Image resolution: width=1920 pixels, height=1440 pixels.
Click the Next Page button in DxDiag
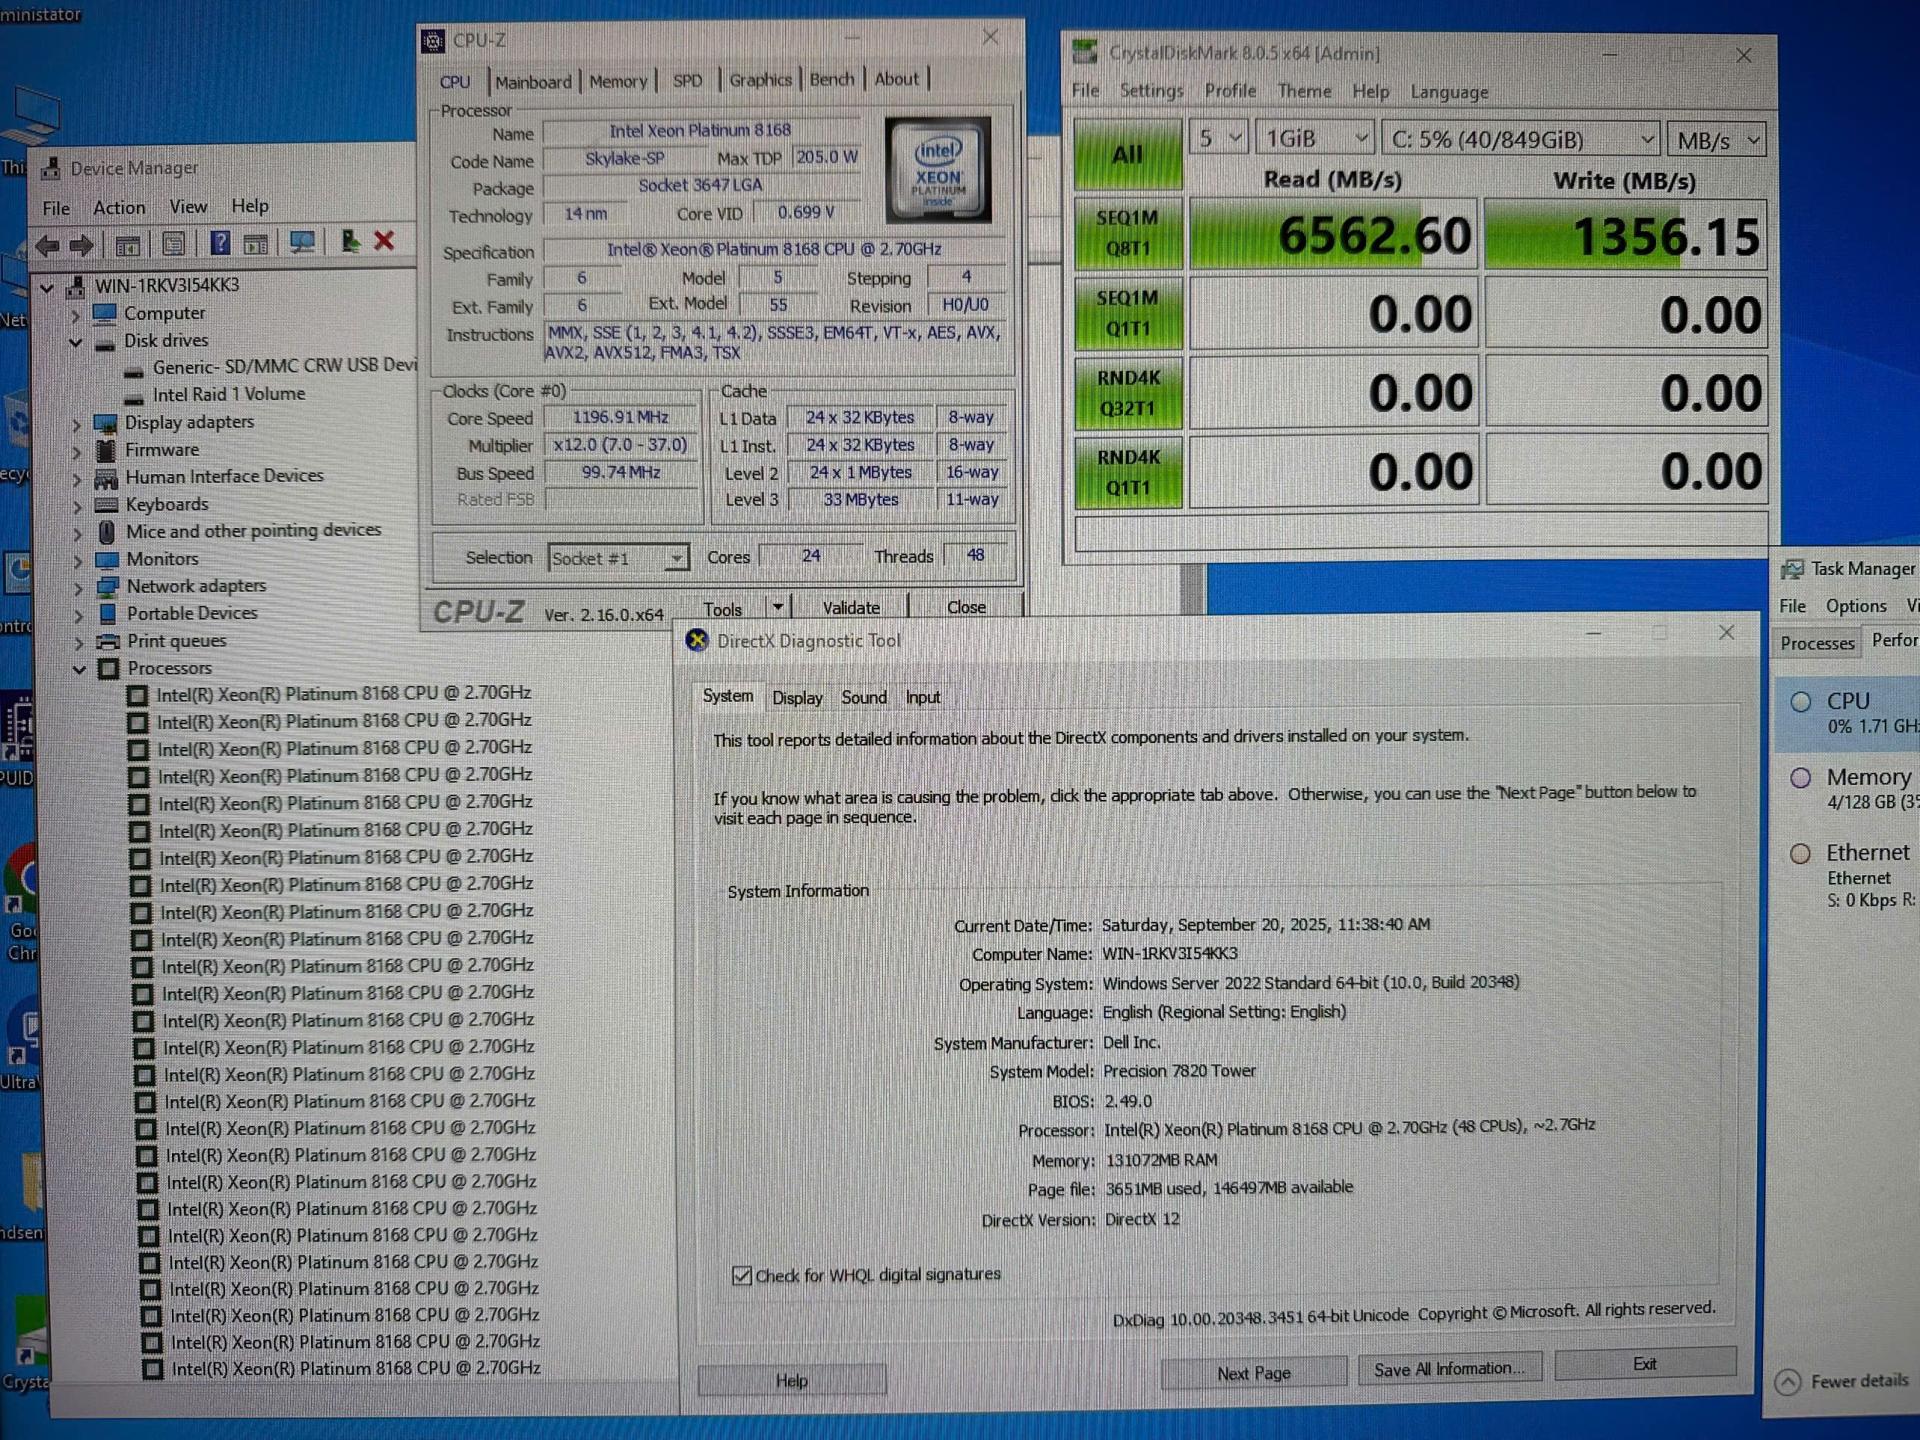[1253, 1372]
